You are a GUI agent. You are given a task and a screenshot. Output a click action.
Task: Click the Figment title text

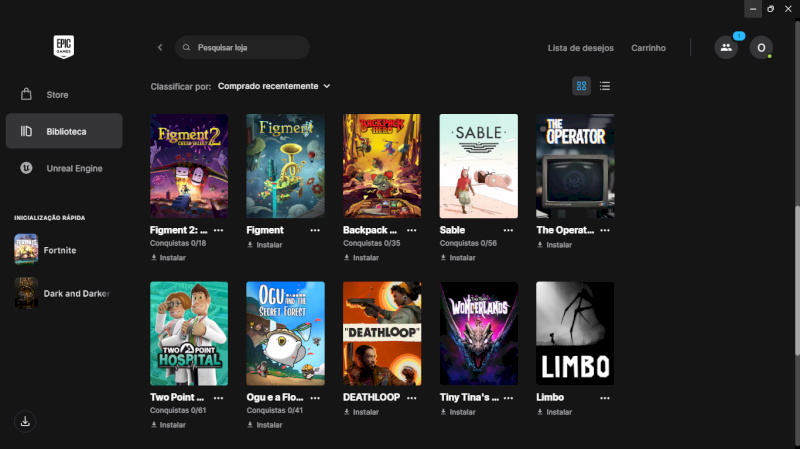(265, 230)
